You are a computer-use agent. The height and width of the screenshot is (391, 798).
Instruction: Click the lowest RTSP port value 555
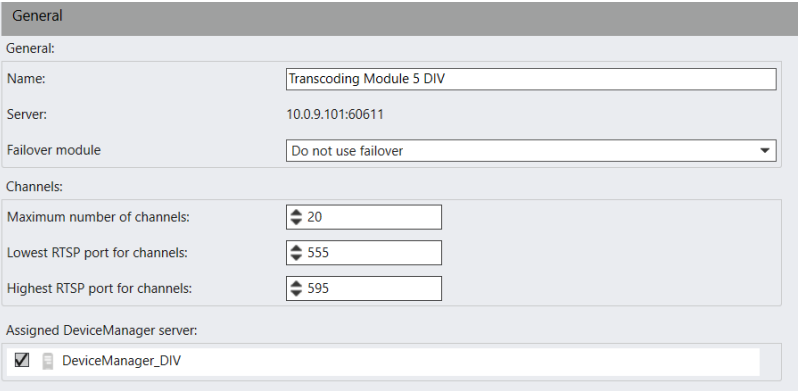[318, 253]
